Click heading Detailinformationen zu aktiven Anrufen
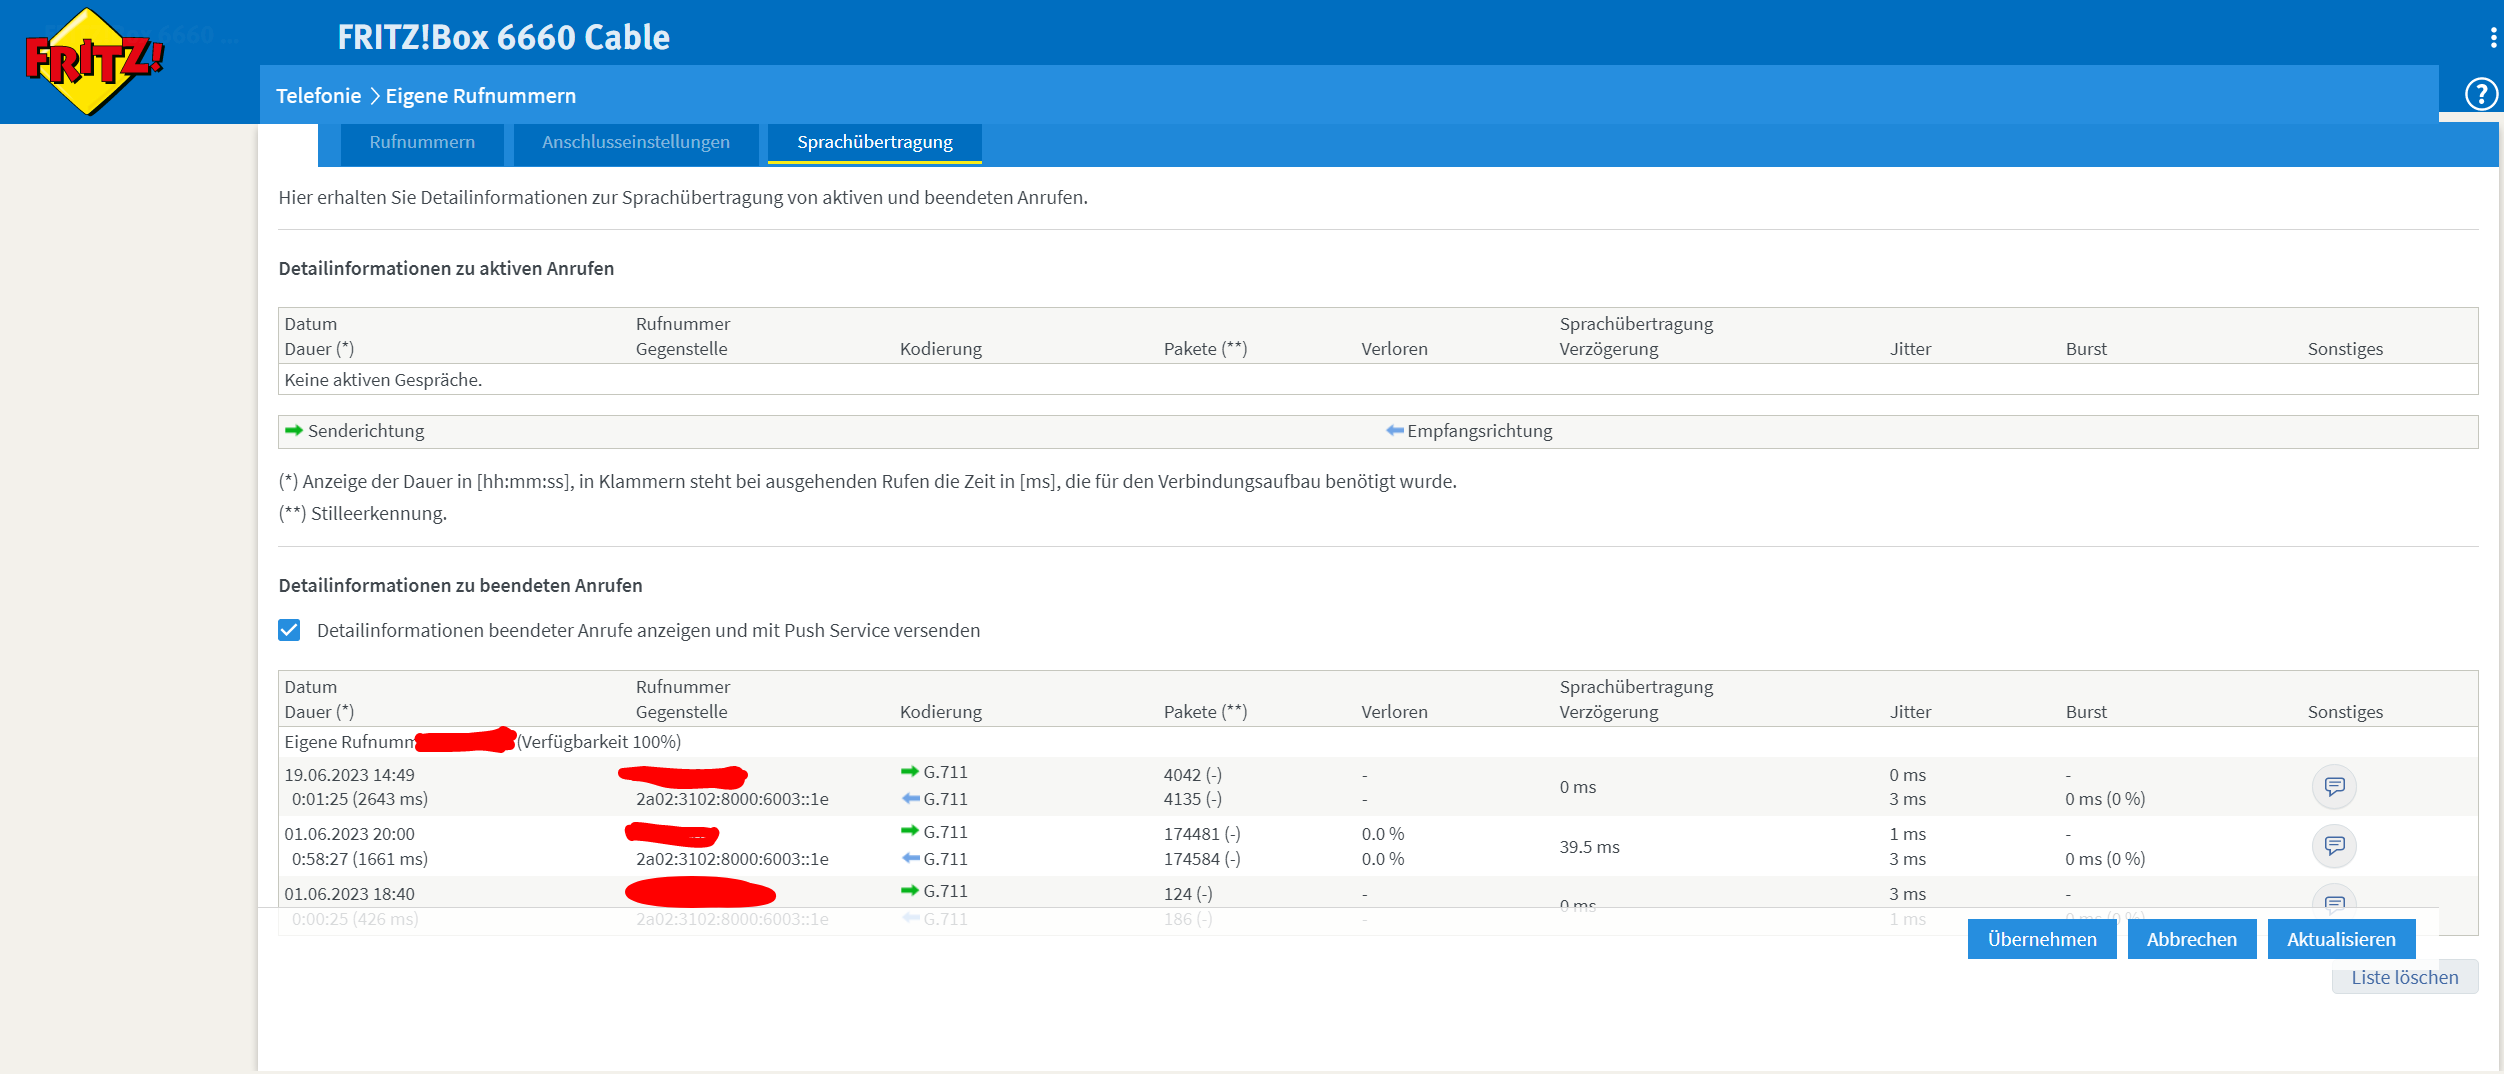The image size is (2504, 1074). (x=446, y=269)
